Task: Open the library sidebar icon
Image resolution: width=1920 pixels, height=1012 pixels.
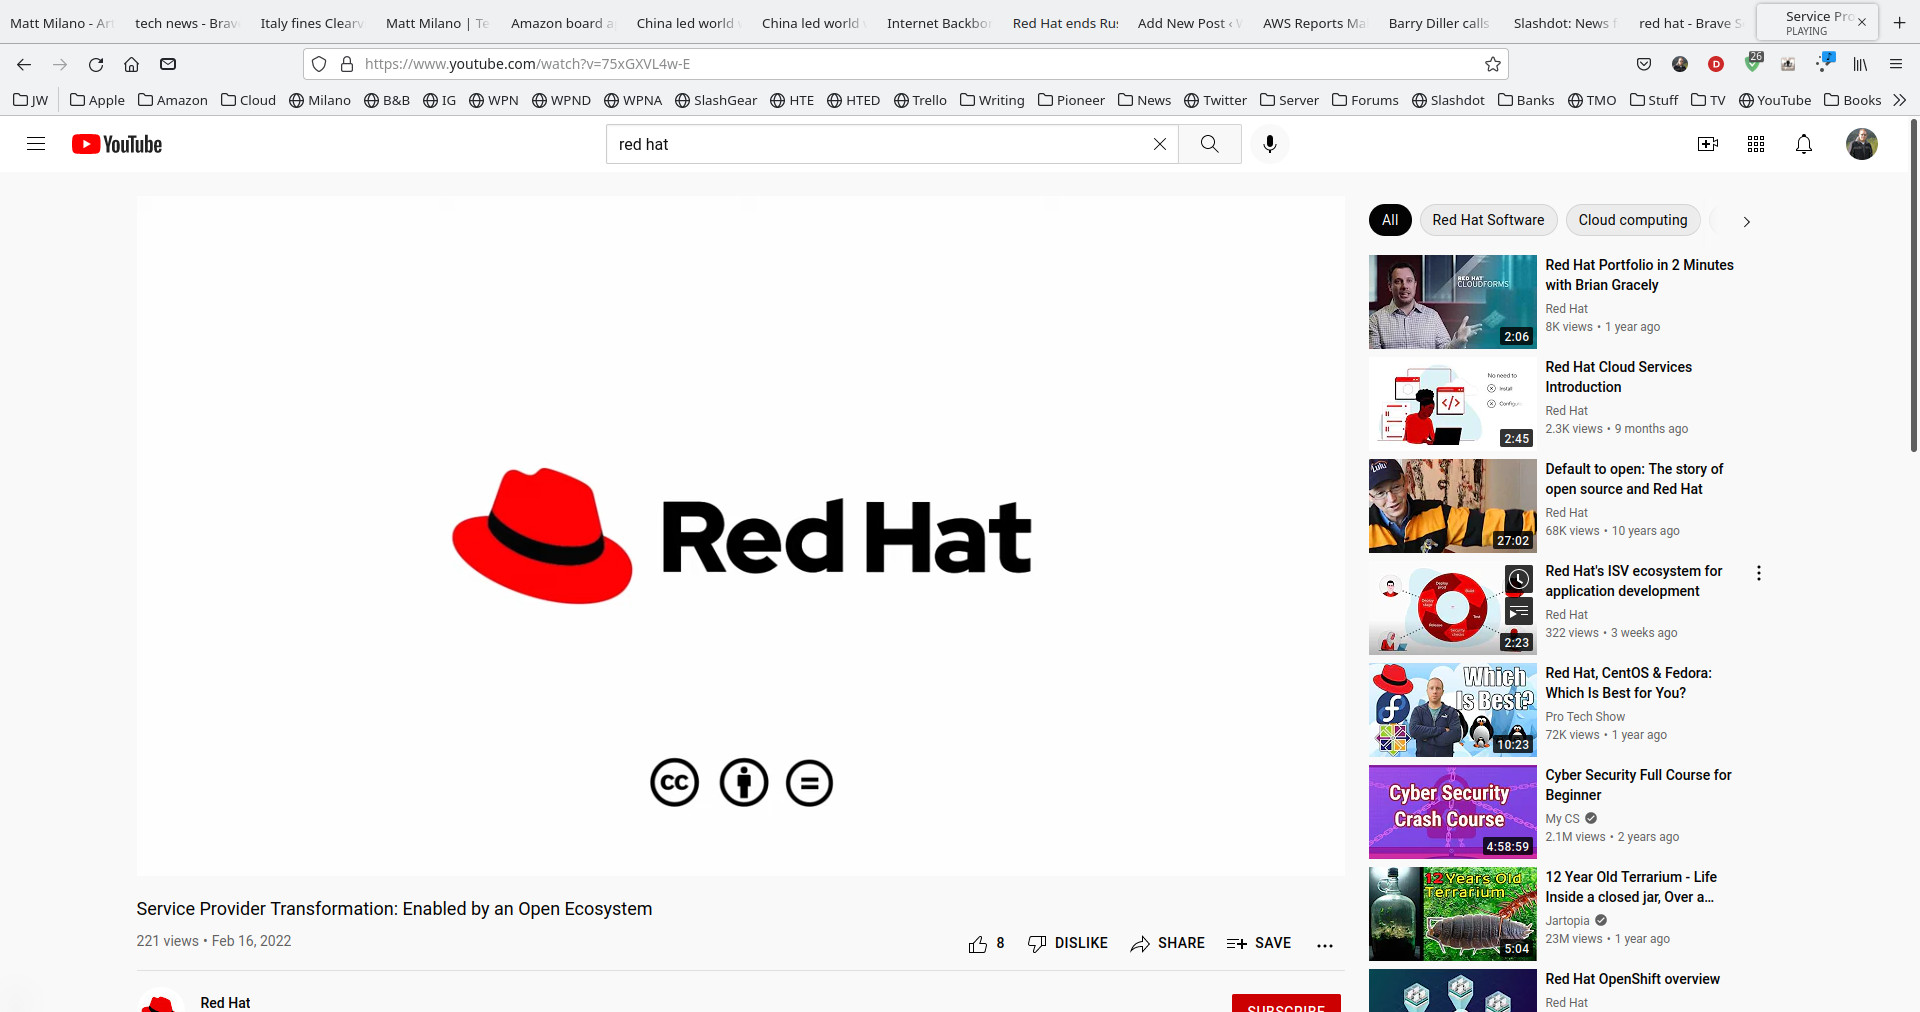Action: coord(1860,64)
